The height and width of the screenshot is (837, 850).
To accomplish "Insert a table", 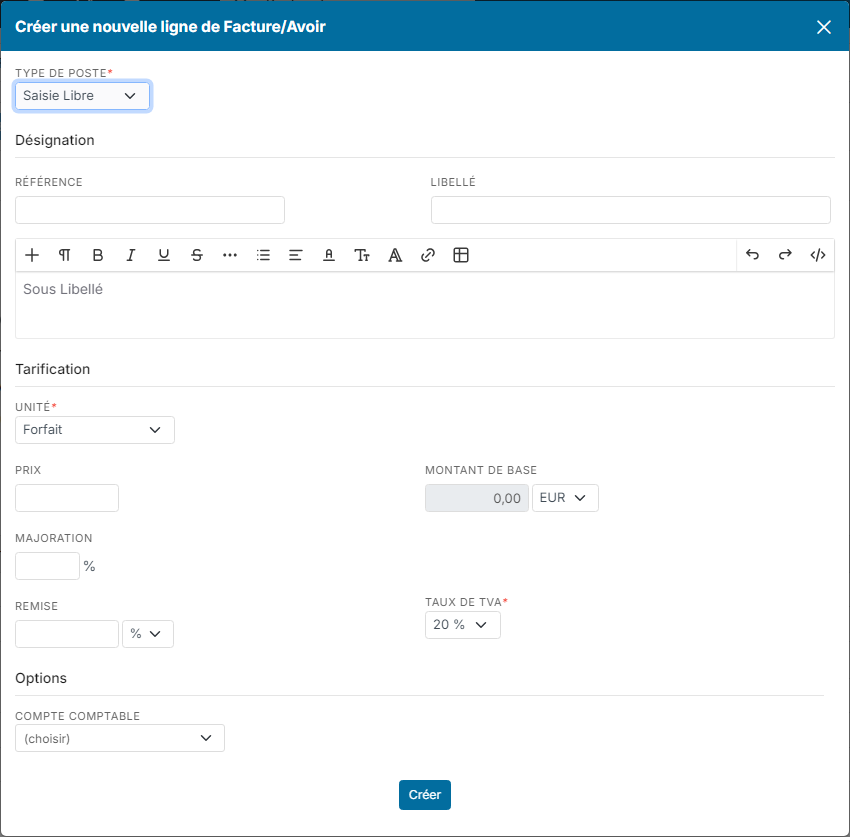I will coord(461,255).
